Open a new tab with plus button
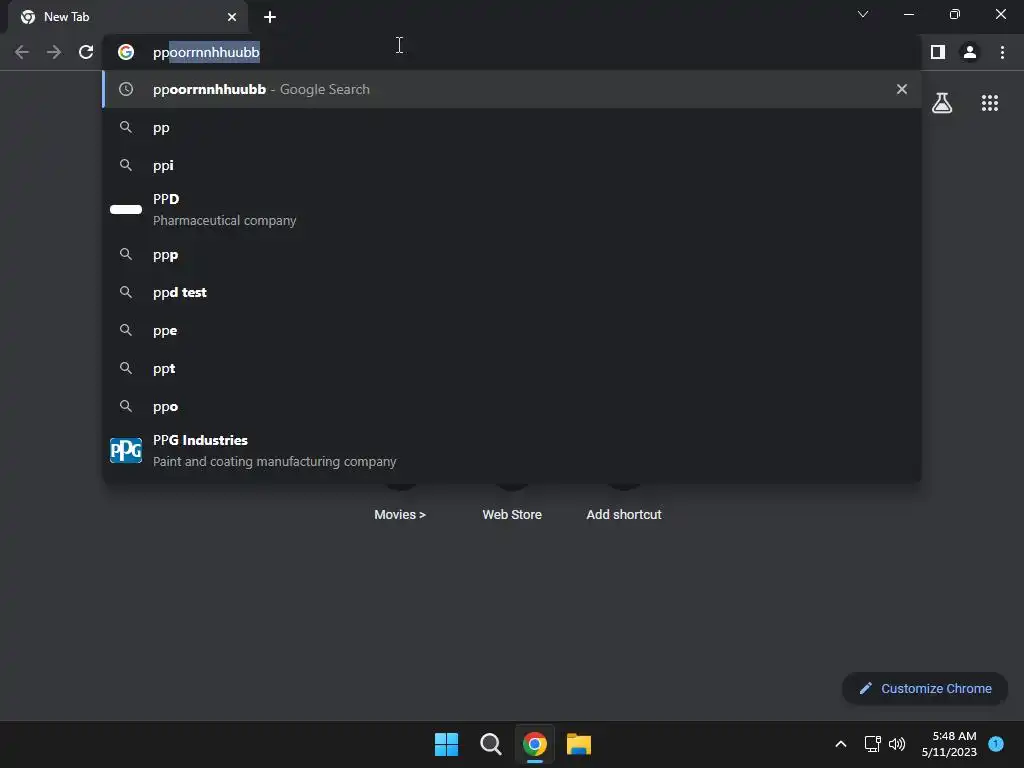Screen dimensions: 1024x768 click(x=270, y=17)
